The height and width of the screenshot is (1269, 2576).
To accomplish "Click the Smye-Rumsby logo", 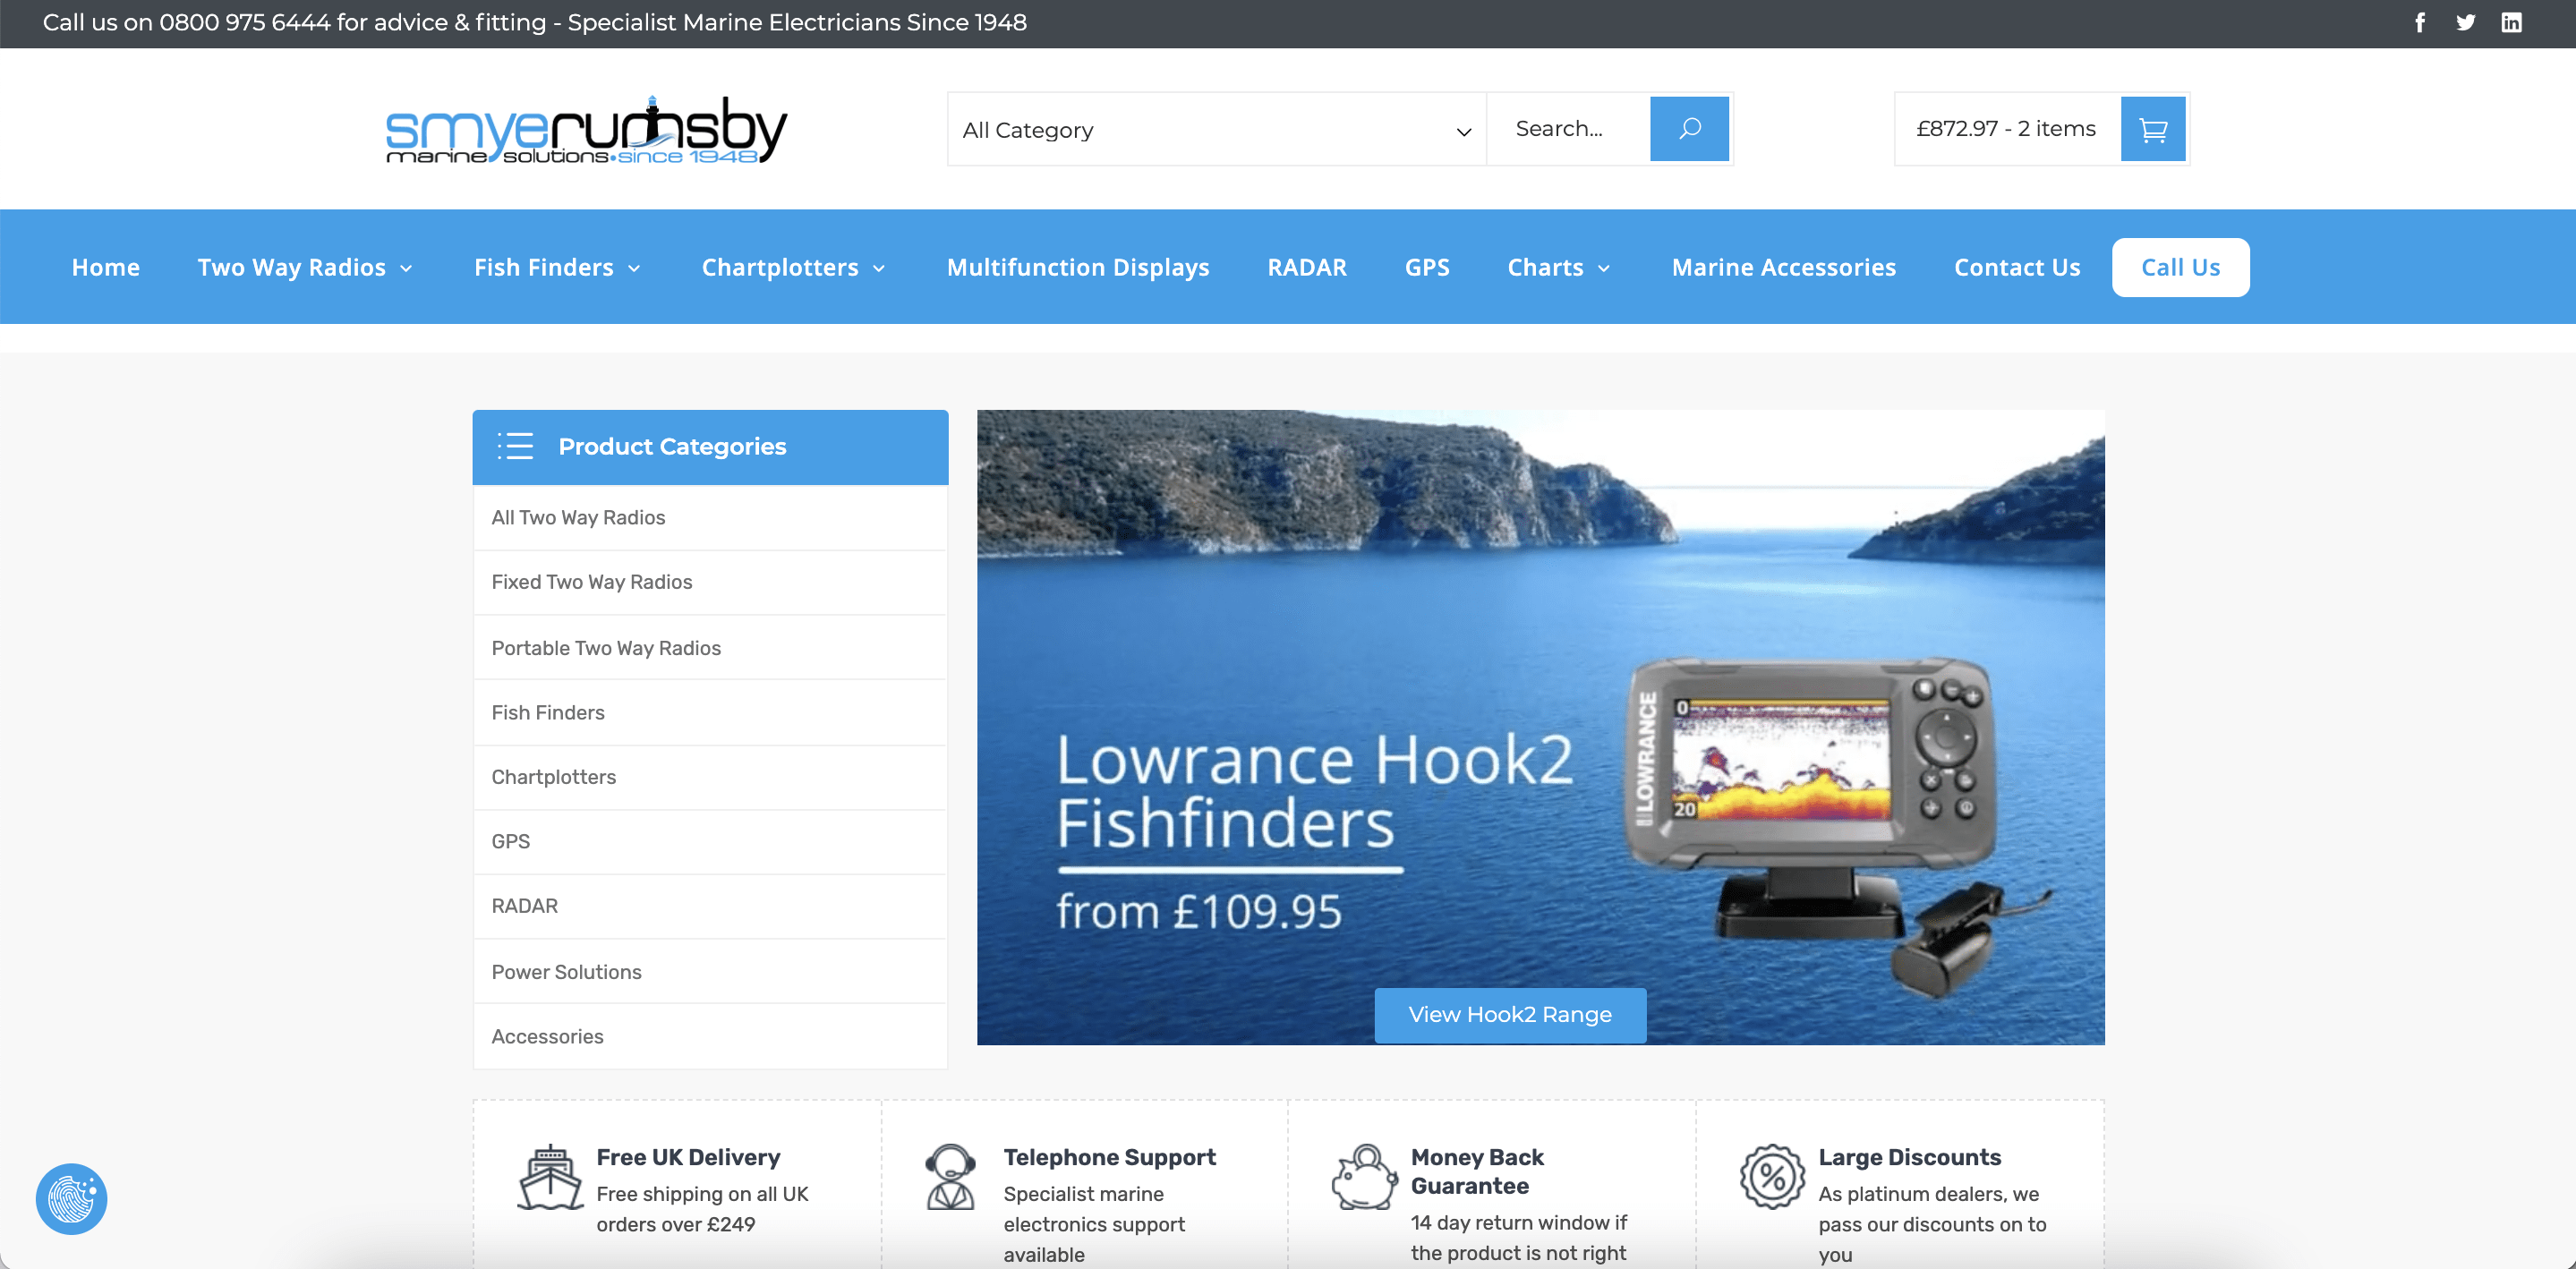I will pyautogui.click(x=586, y=130).
